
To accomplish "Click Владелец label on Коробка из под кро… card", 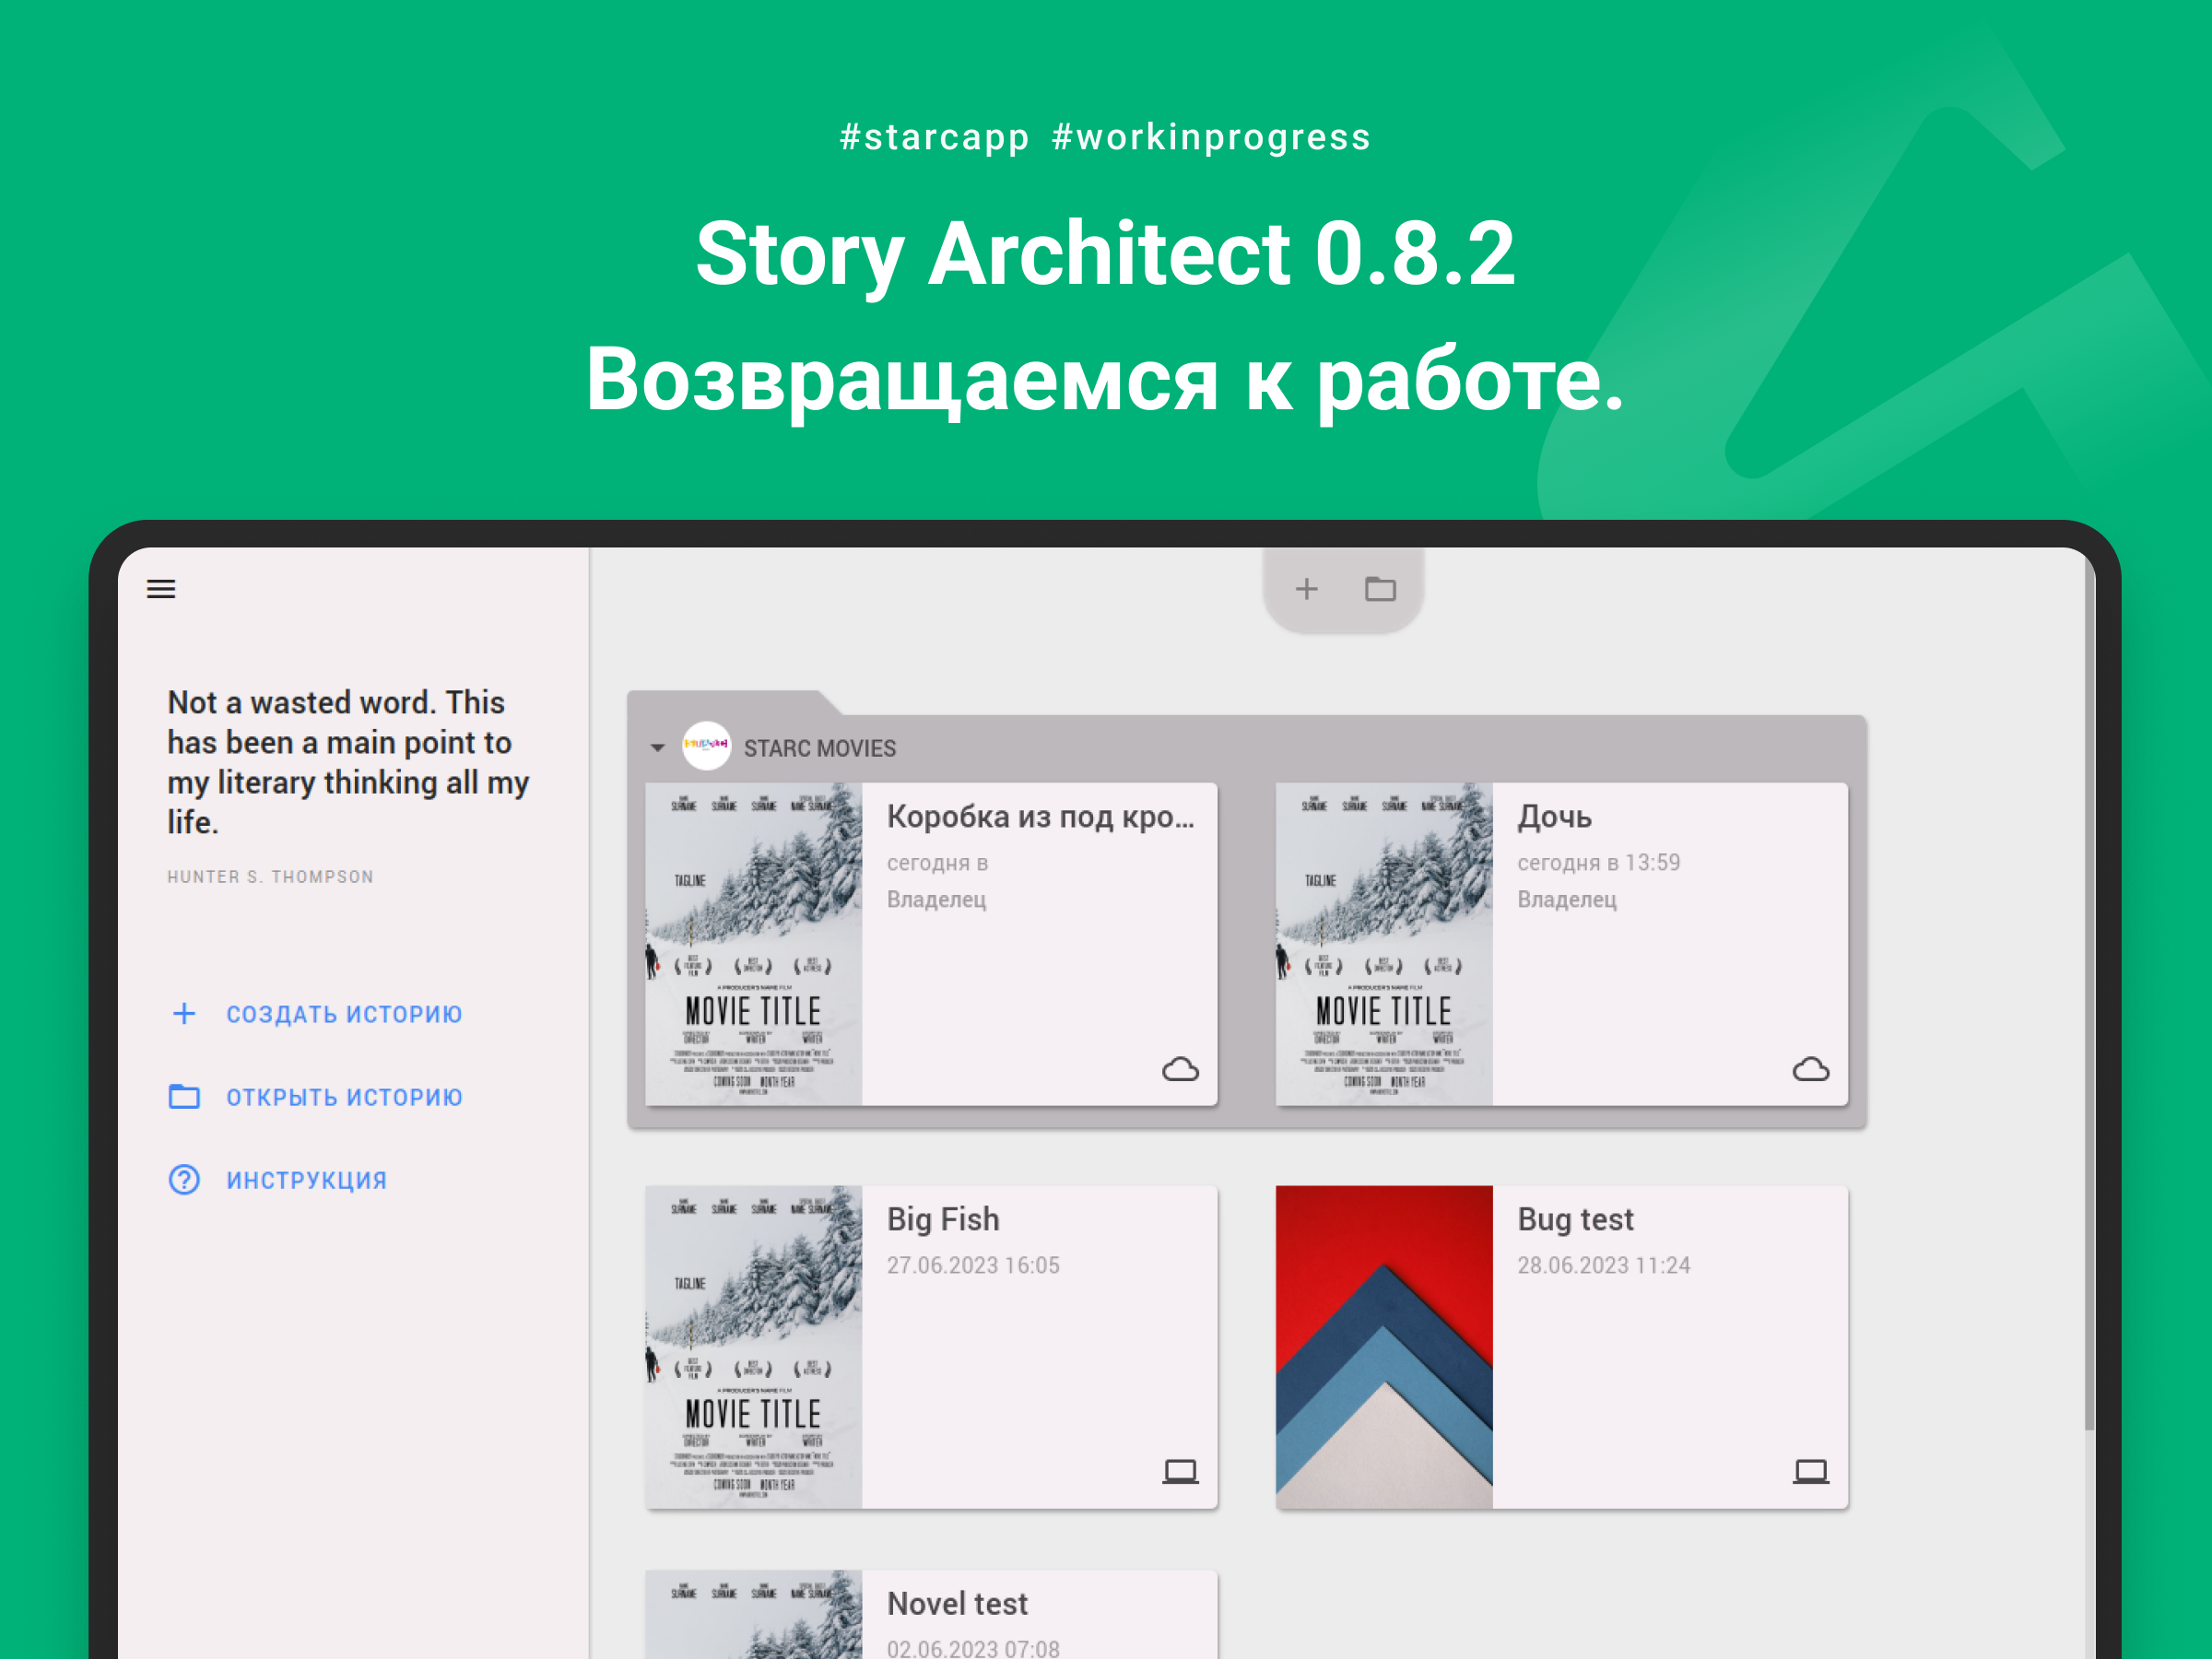I will [936, 899].
